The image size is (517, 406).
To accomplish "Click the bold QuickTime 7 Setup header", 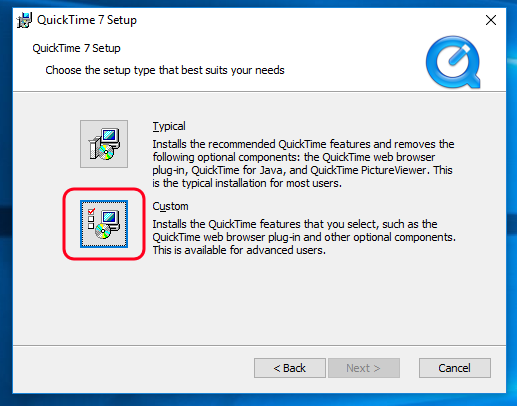I will (x=76, y=48).
